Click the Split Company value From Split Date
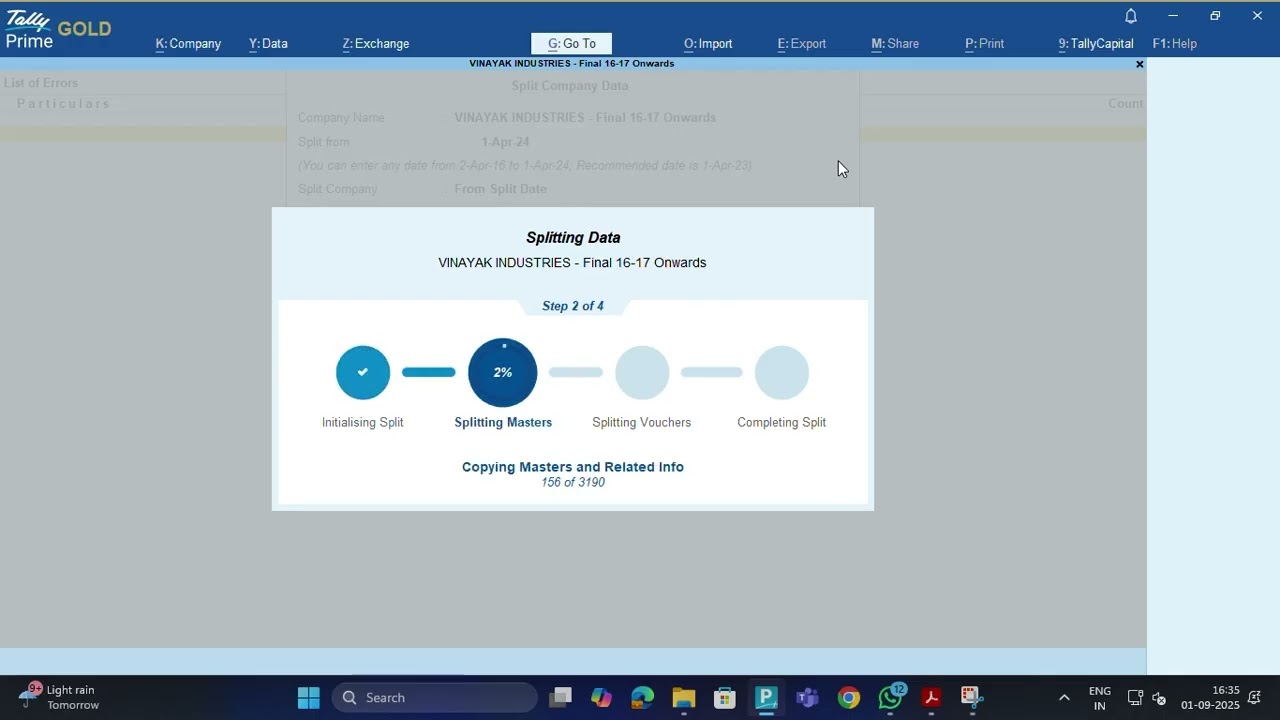 501,189
